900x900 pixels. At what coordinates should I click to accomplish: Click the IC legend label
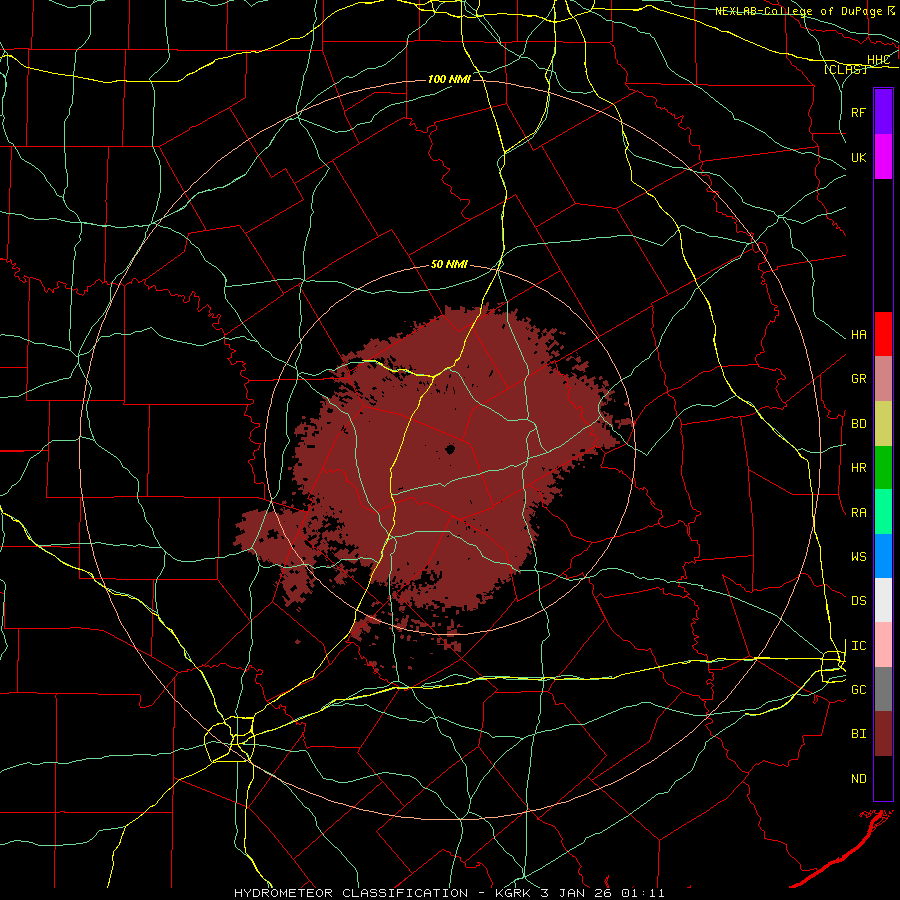[x=858, y=646]
